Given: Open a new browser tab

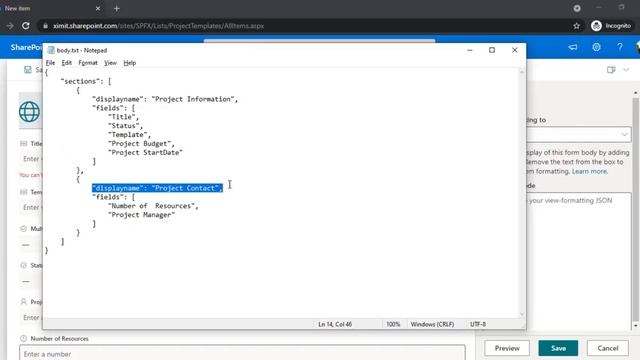Looking at the screenshot, I should 117,8.
